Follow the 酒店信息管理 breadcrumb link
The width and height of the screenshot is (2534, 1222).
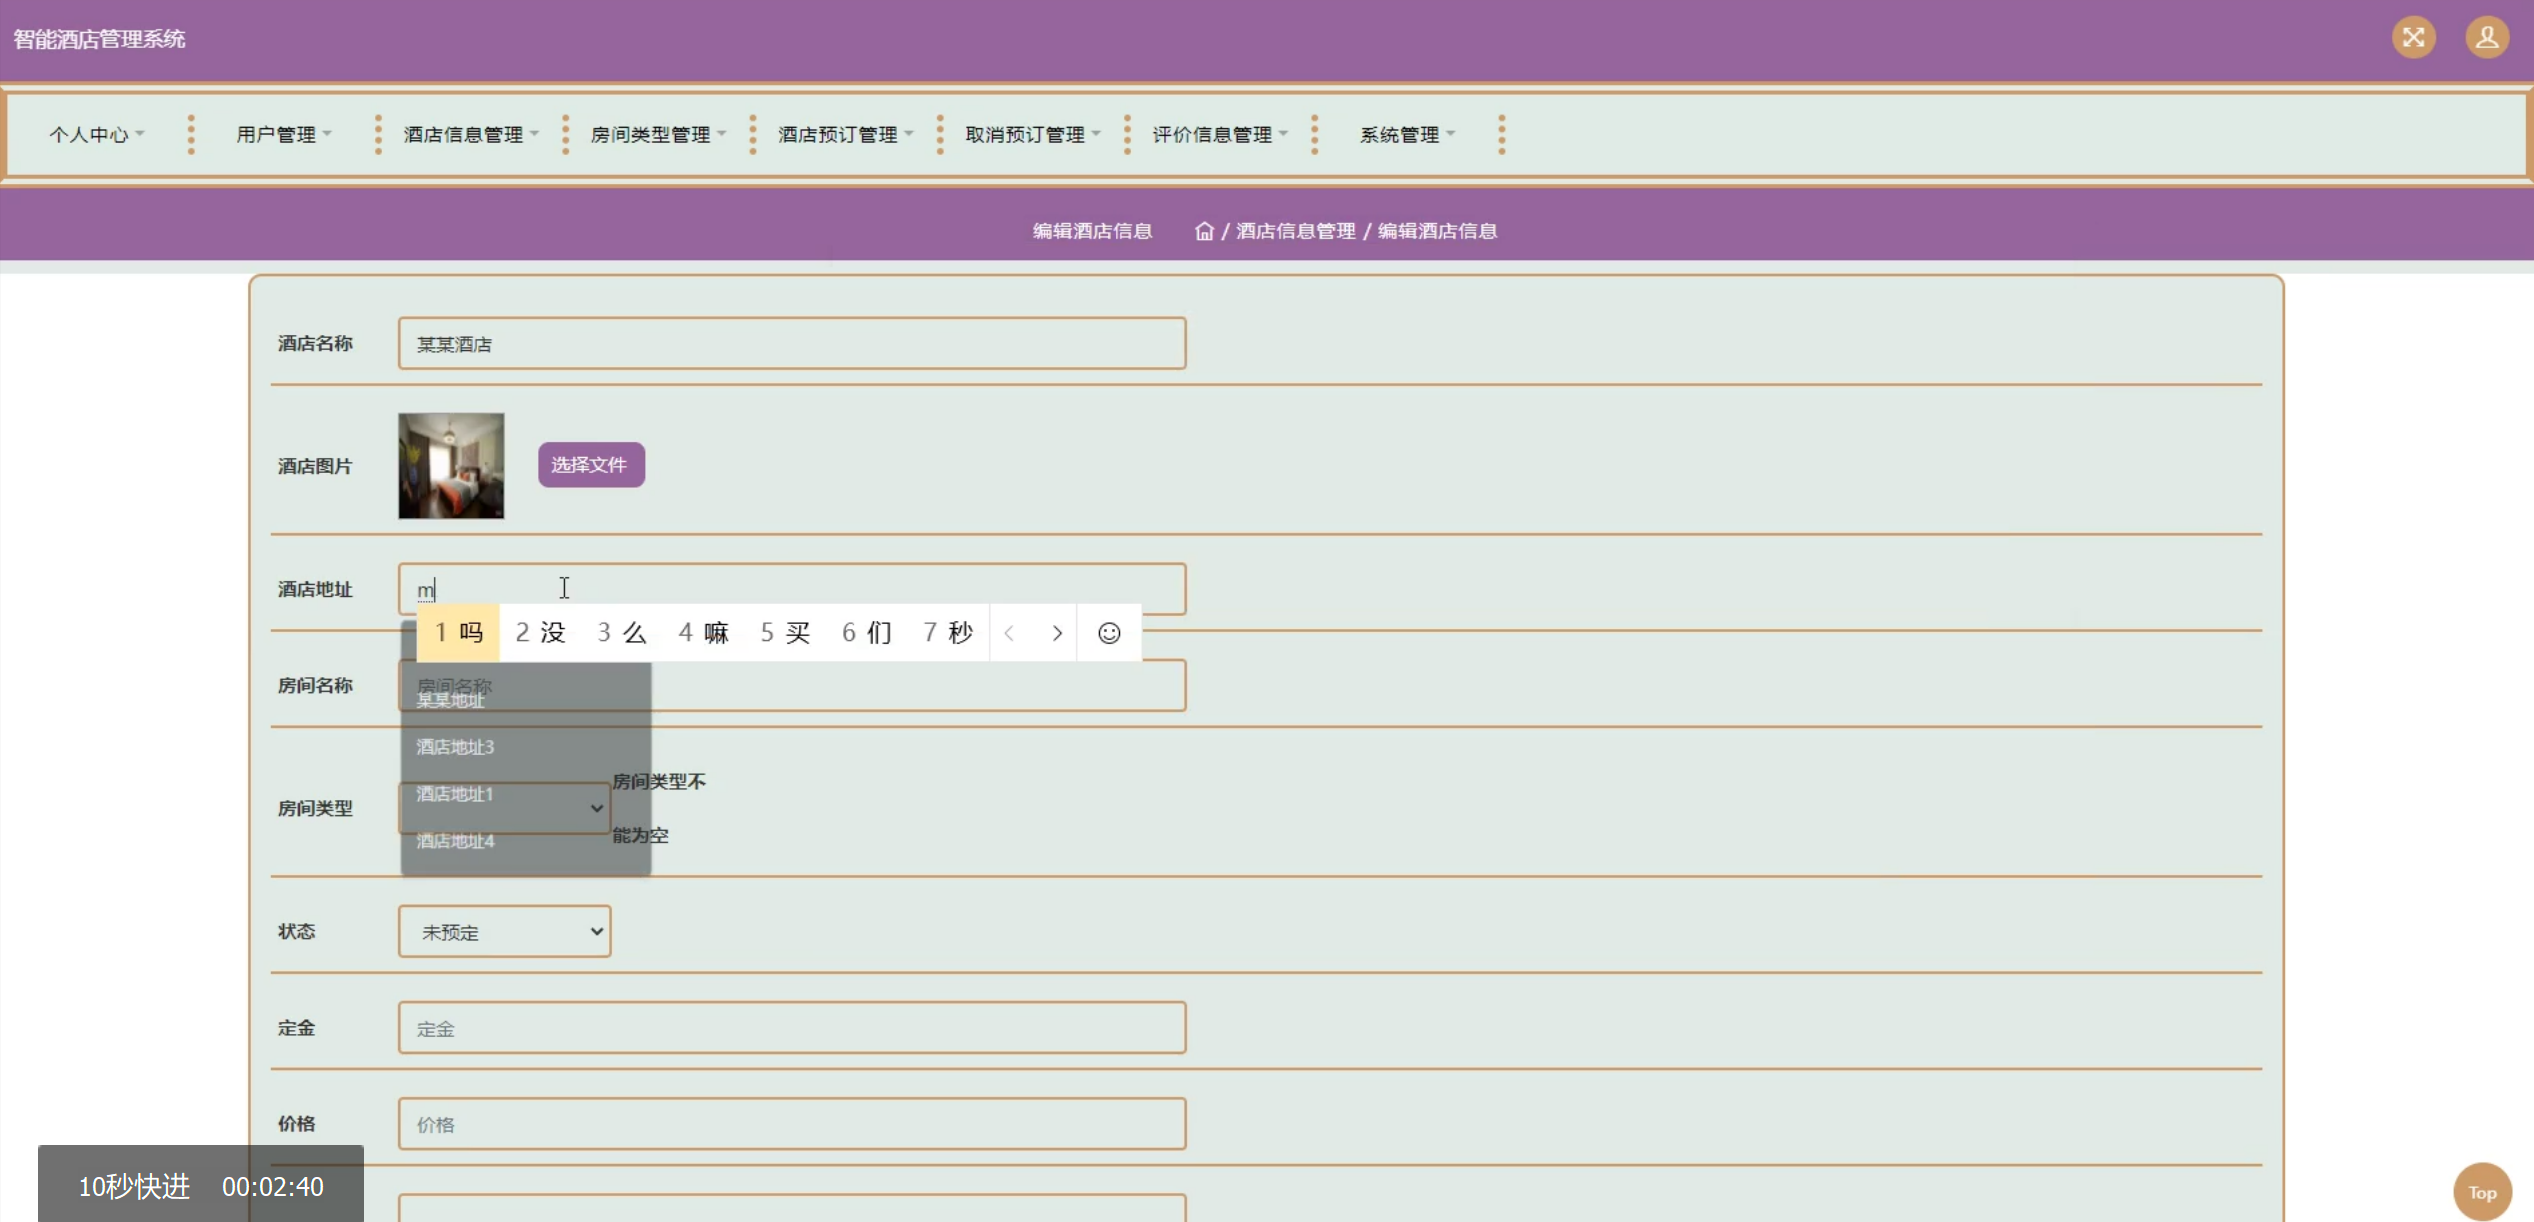pyautogui.click(x=1295, y=231)
